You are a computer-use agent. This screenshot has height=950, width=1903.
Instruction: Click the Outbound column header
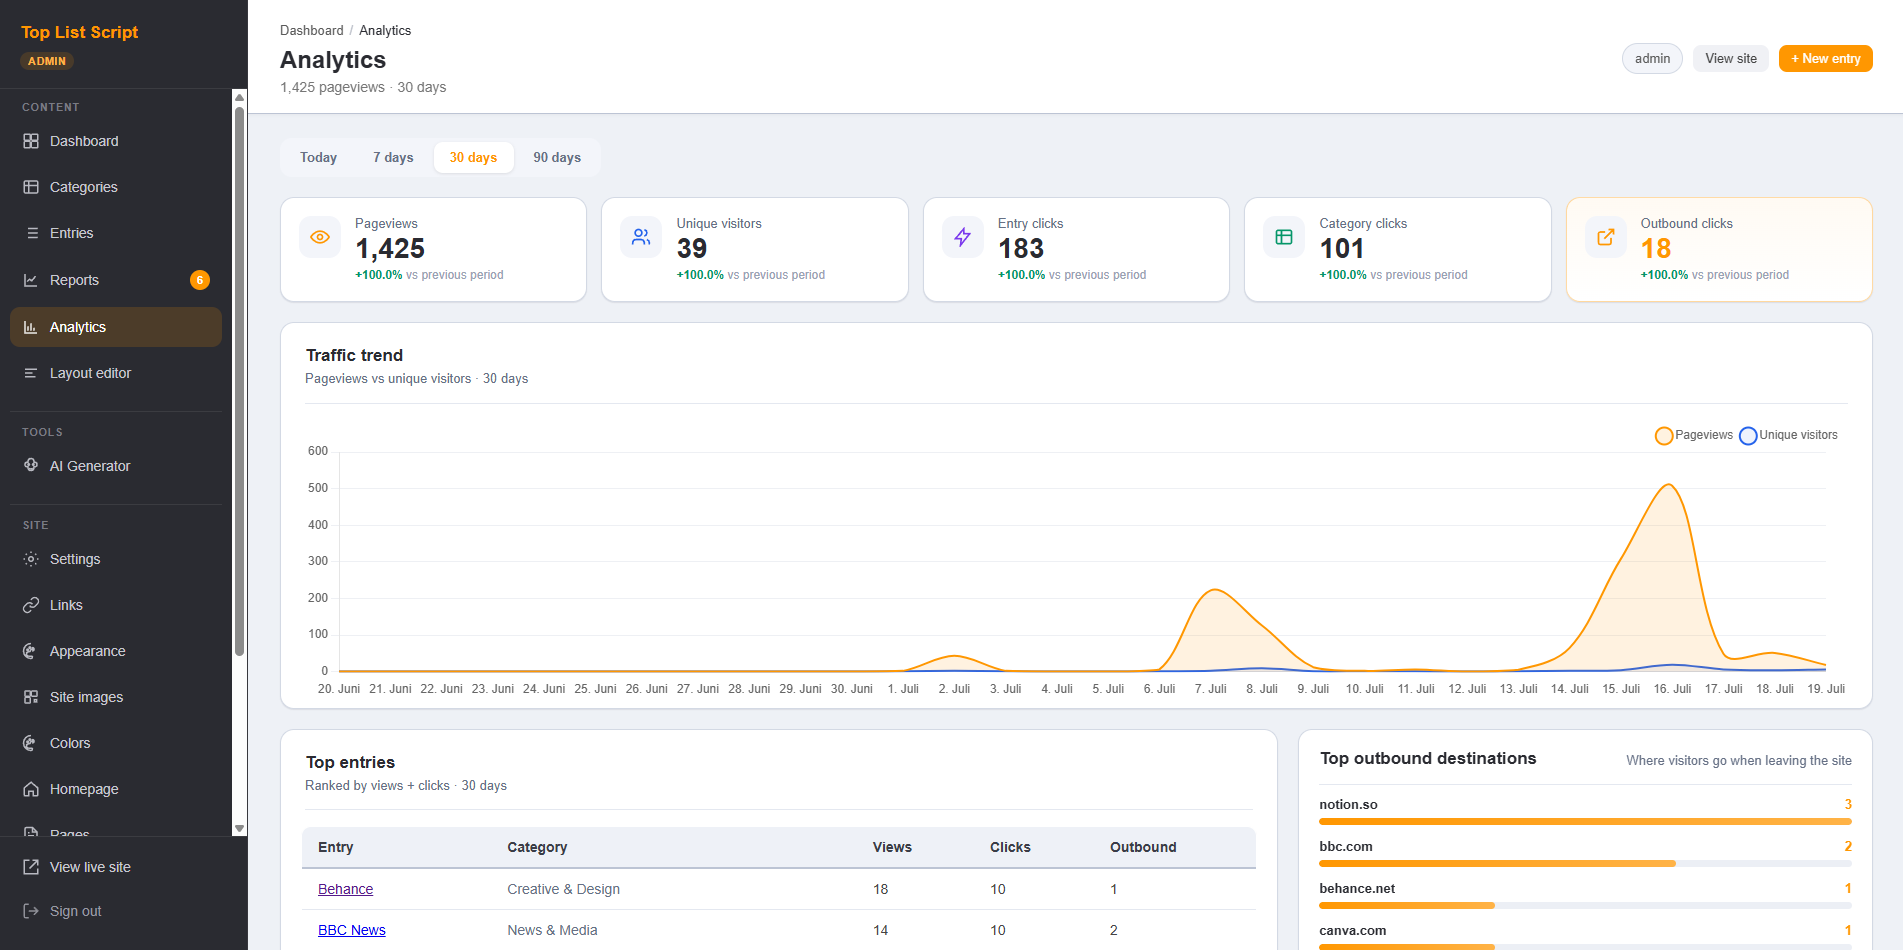[x=1143, y=847]
